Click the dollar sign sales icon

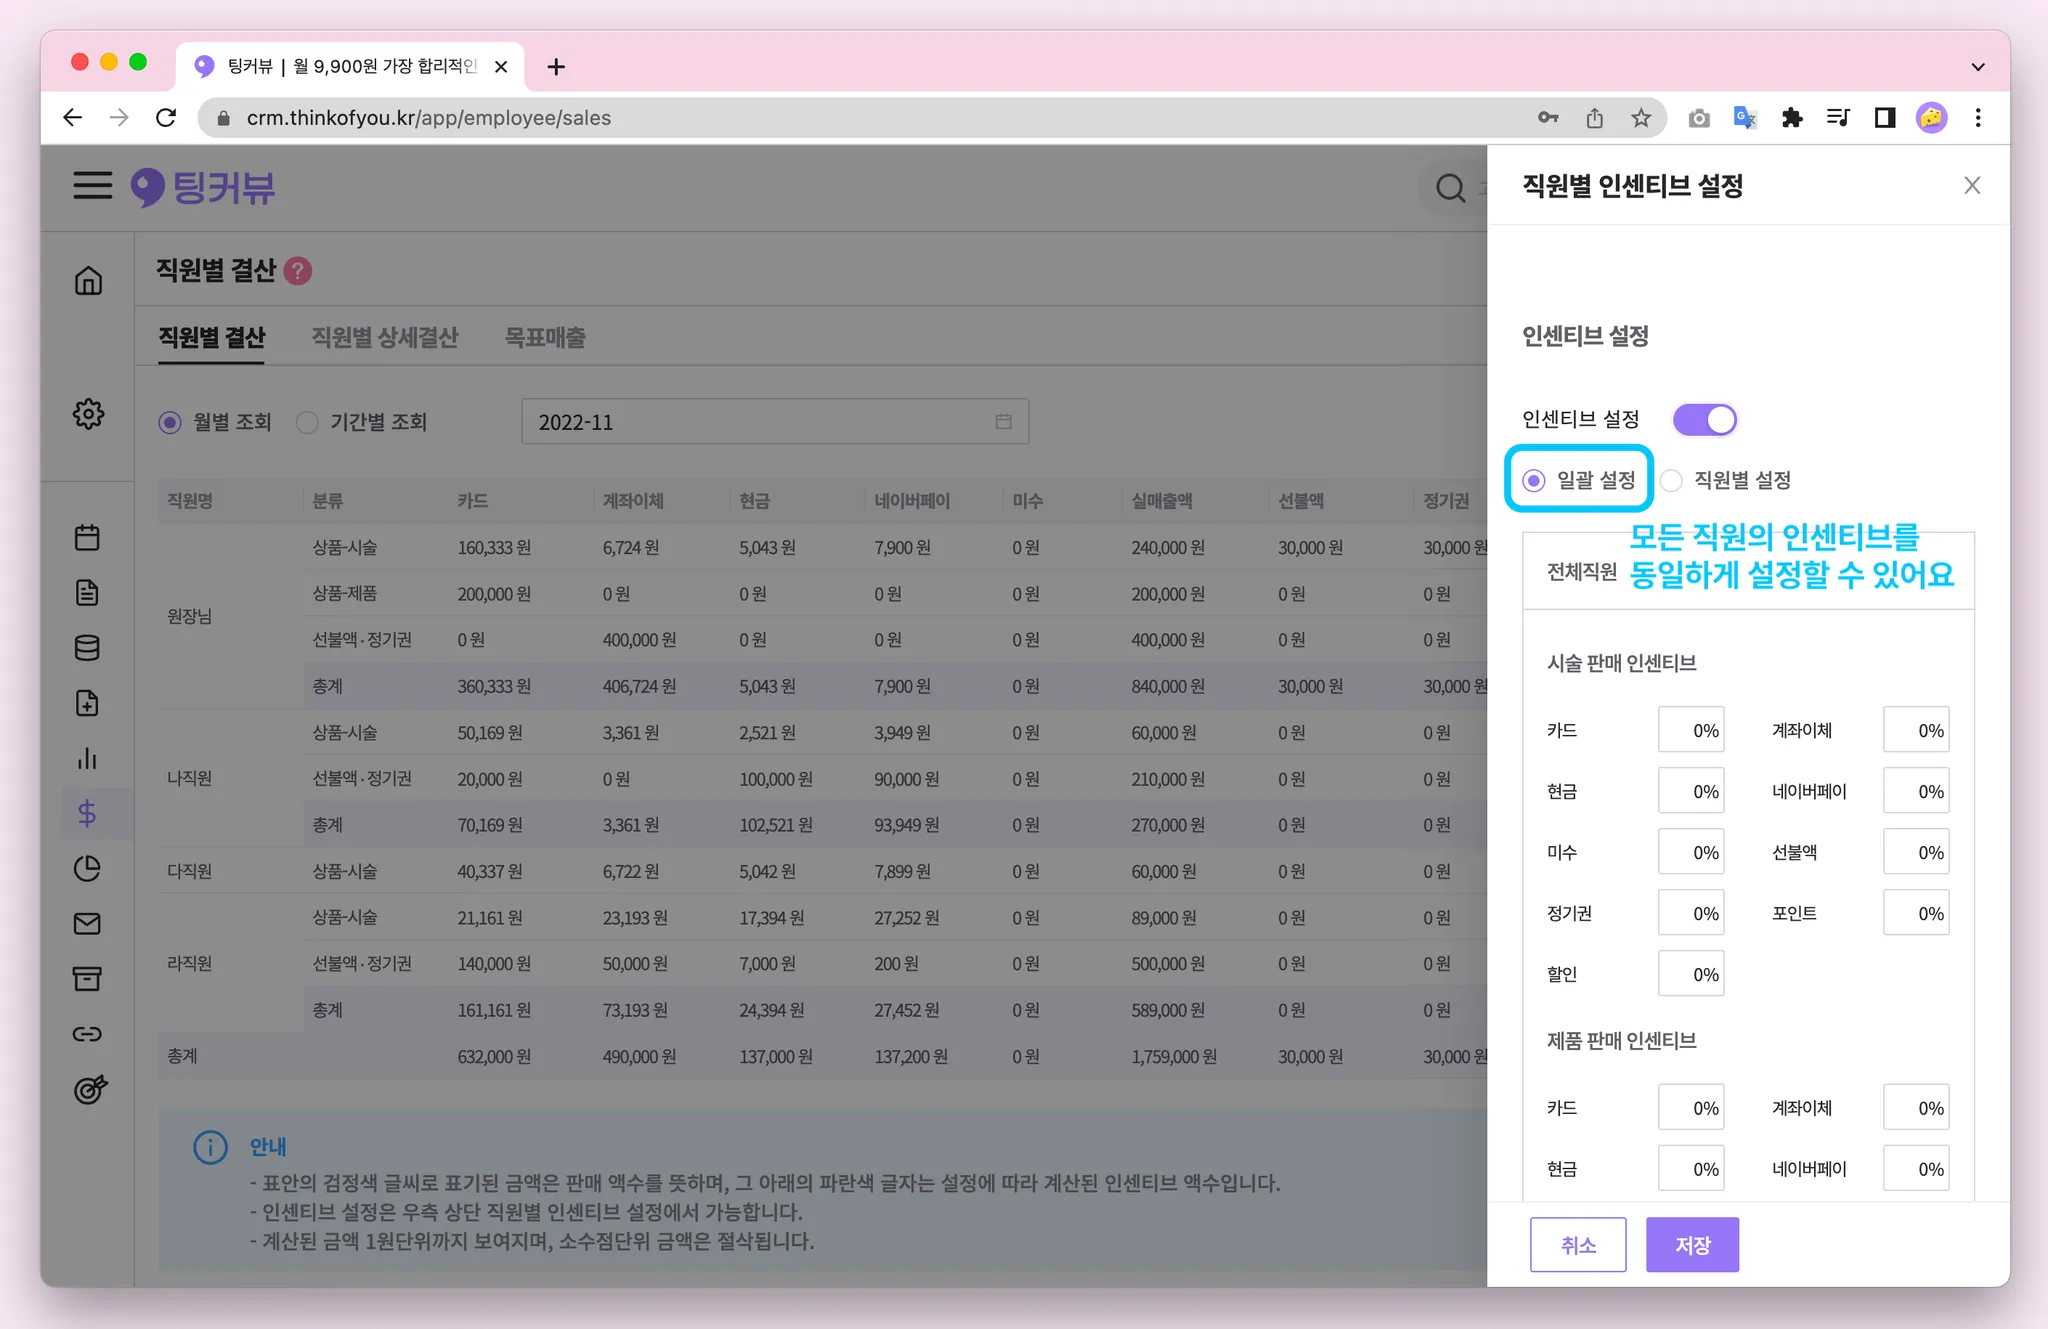87,814
